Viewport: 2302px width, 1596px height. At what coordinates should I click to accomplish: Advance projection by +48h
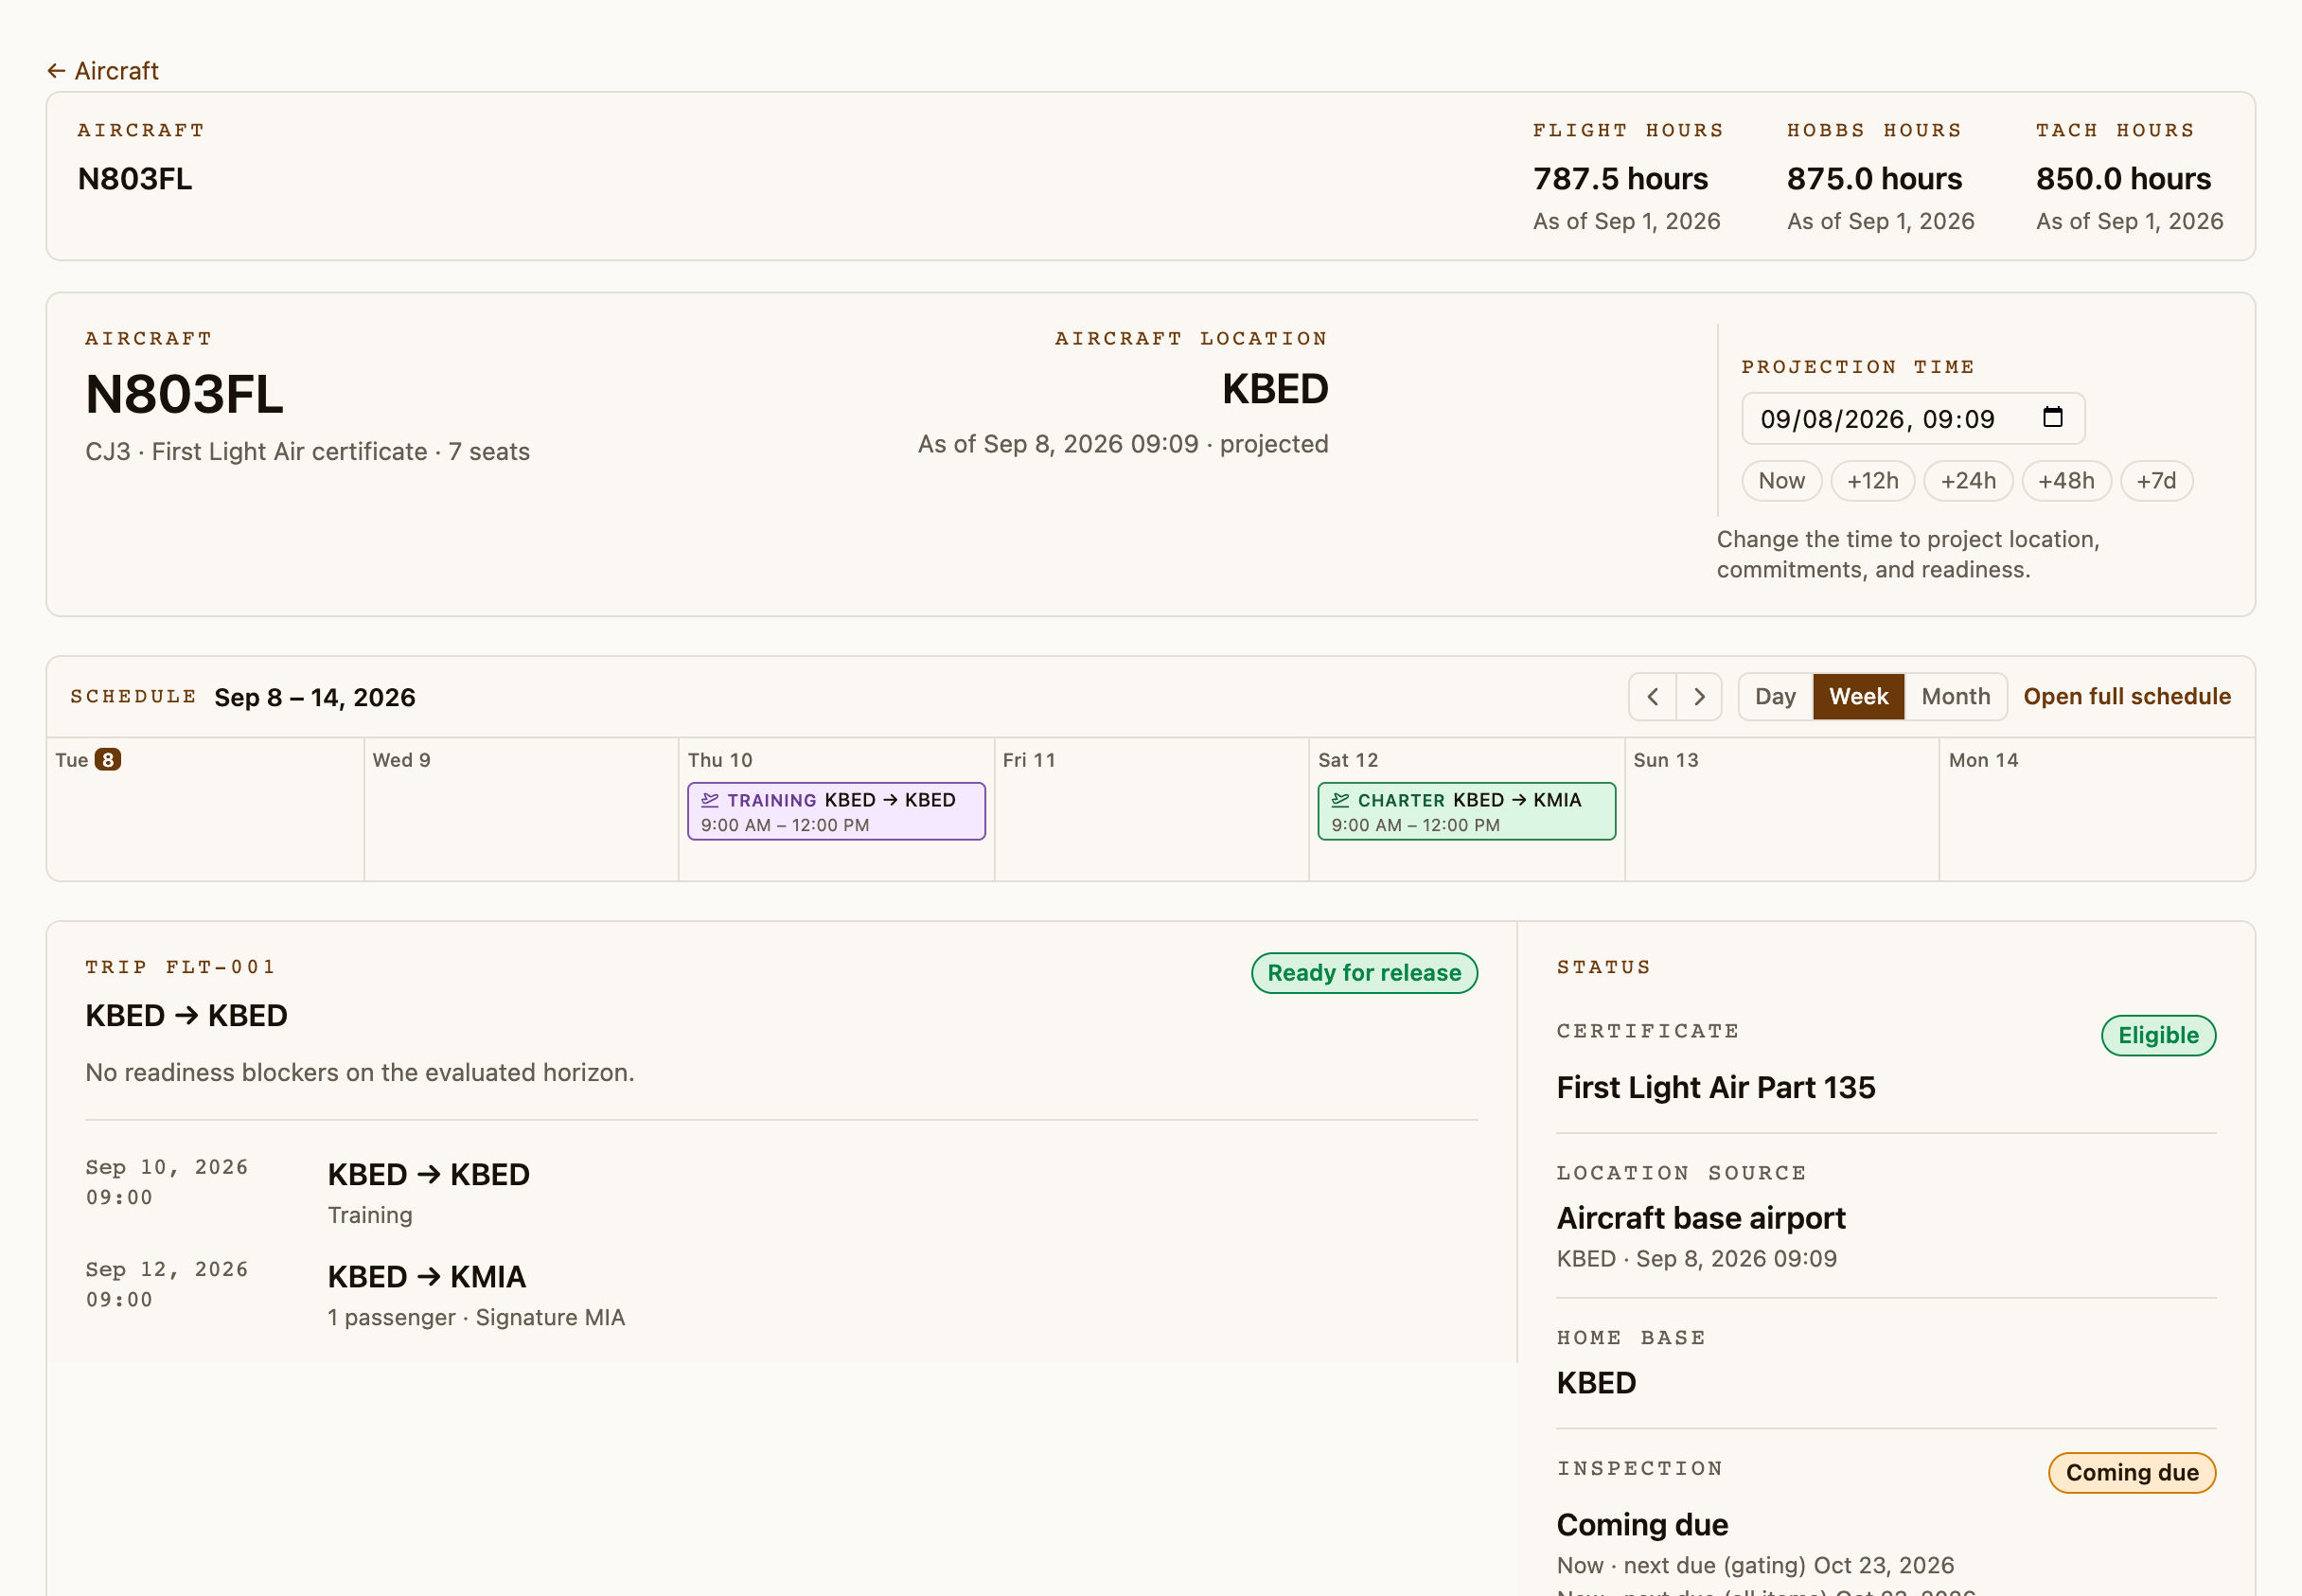coord(2065,481)
